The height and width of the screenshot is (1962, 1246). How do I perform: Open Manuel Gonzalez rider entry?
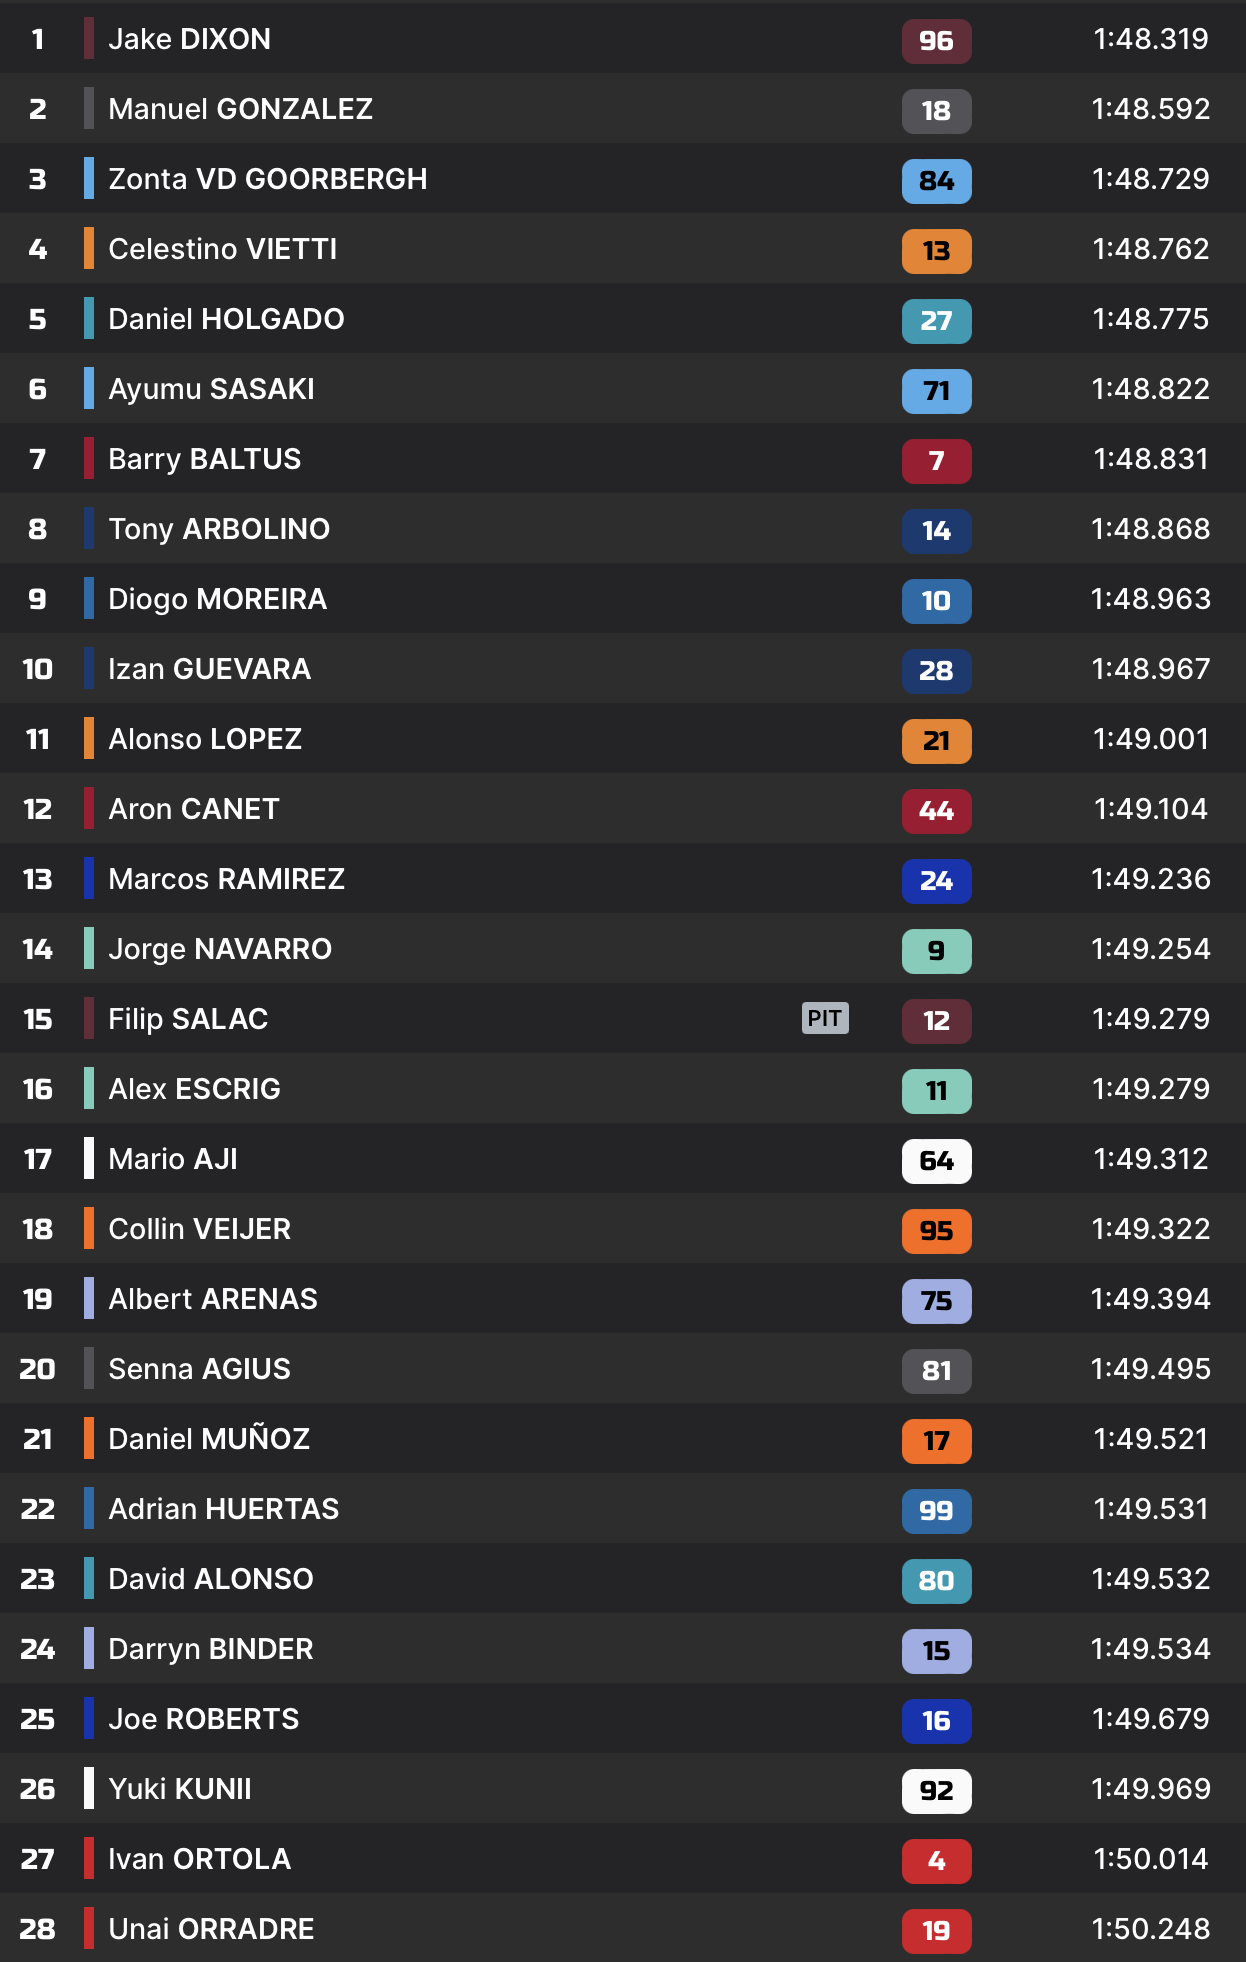click(240, 109)
